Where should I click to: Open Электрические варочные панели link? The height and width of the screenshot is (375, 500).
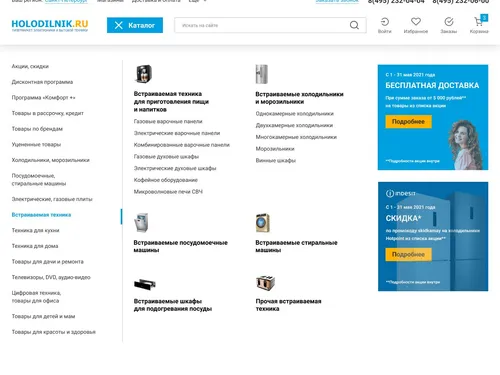[177, 133]
